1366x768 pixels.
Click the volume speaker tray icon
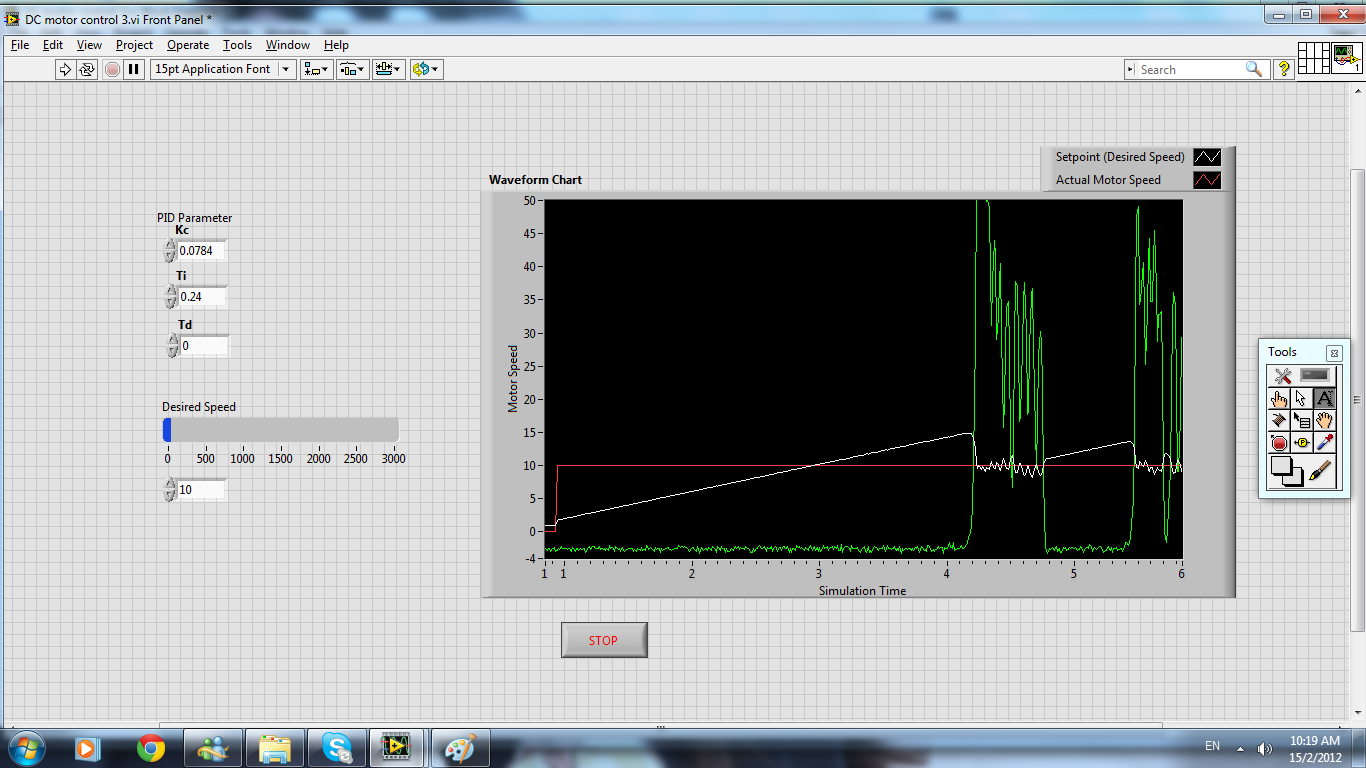coord(1264,747)
